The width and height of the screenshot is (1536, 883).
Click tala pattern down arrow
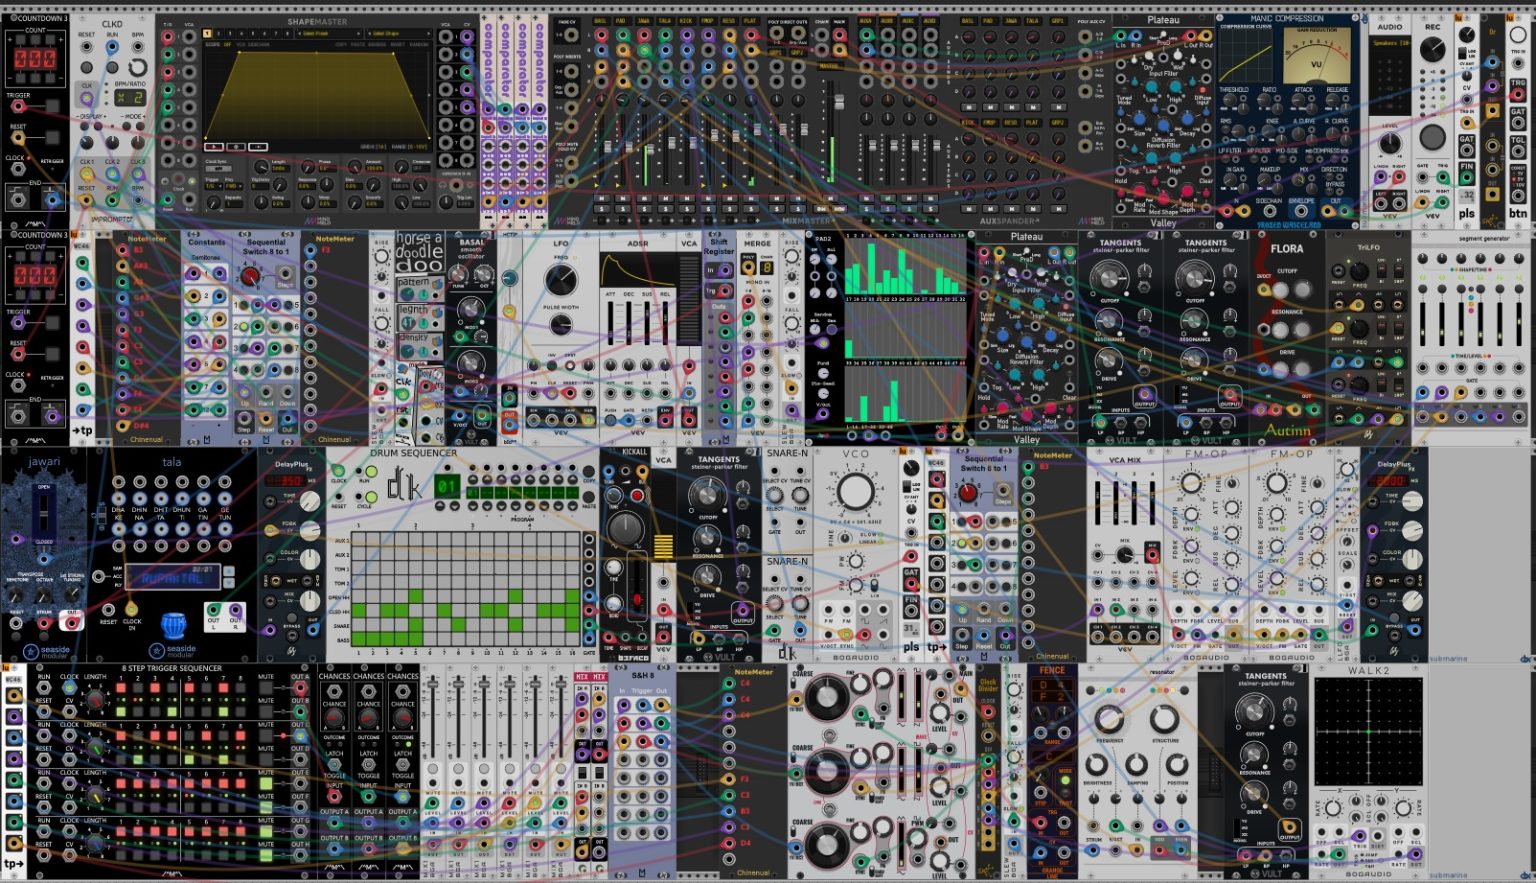(229, 583)
